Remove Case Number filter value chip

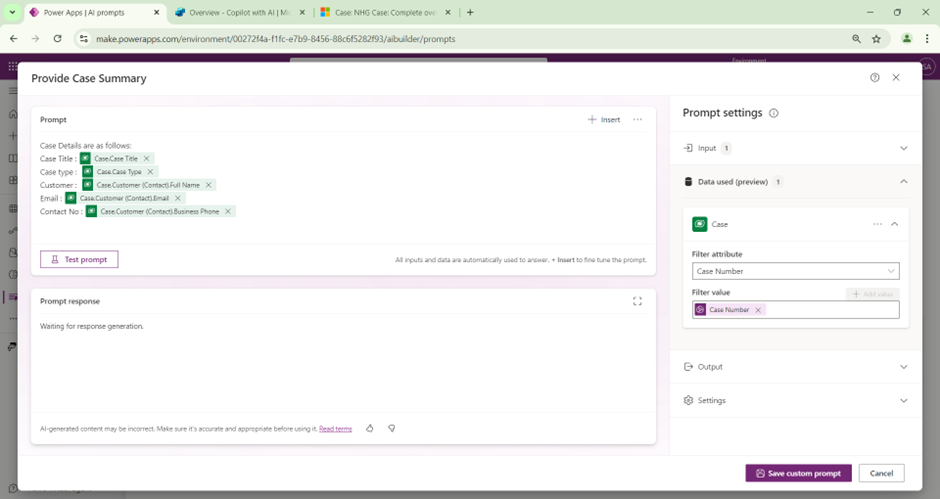pos(758,310)
